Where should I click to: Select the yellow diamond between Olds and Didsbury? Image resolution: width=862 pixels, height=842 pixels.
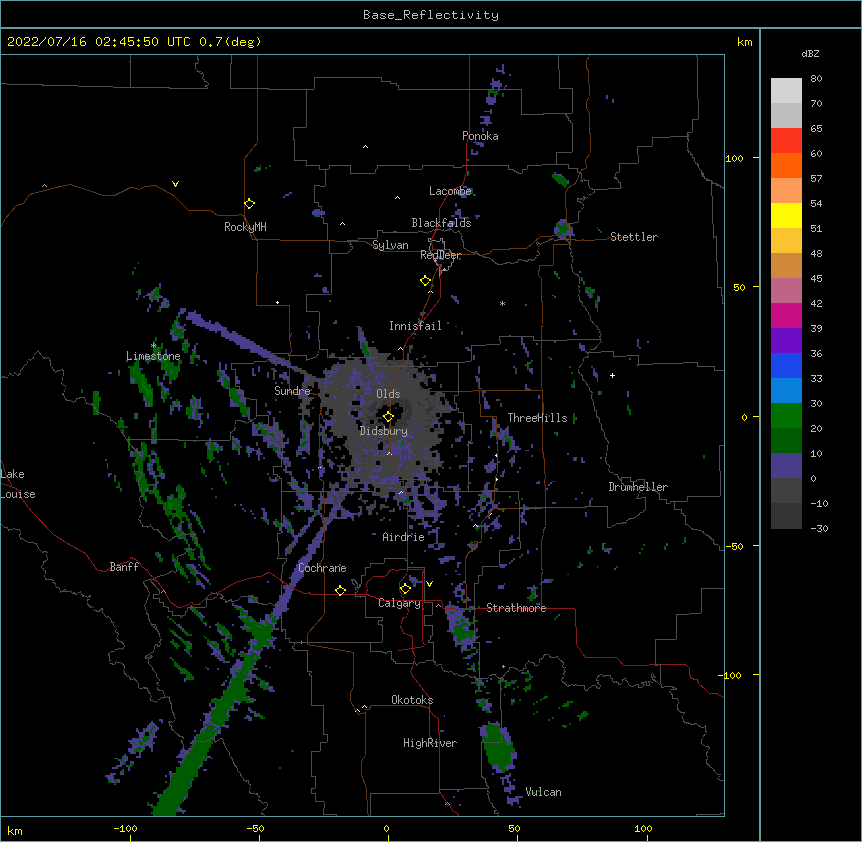389,417
